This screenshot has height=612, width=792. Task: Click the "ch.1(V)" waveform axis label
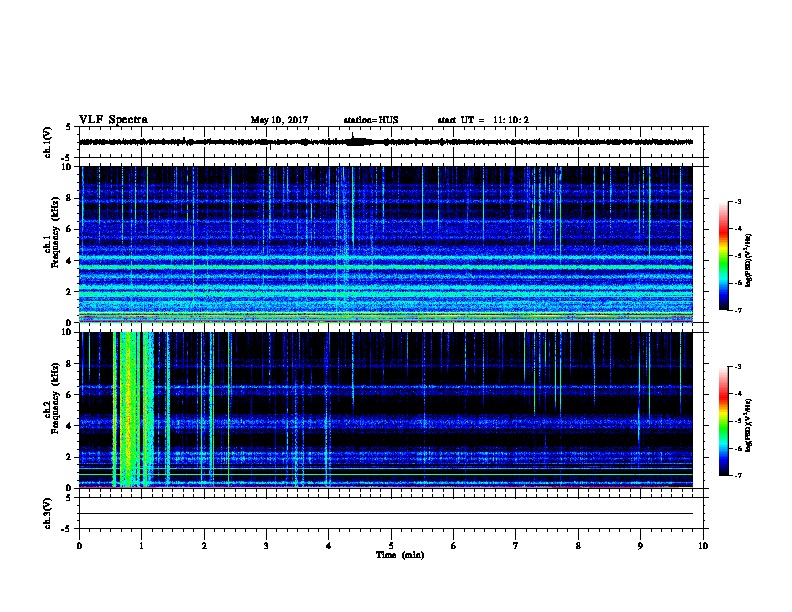pos(47,142)
